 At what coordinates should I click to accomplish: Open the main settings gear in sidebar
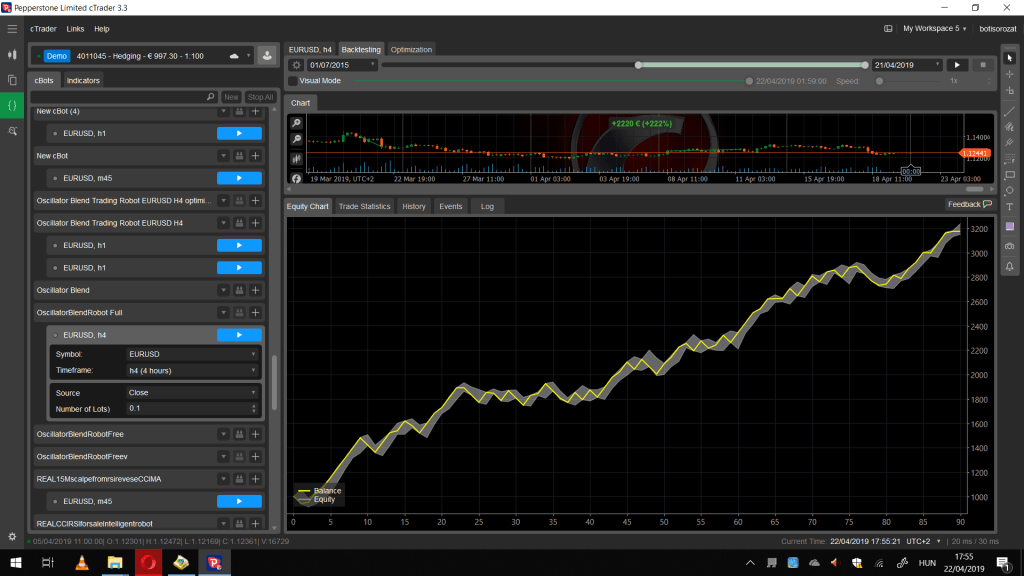click(12, 537)
